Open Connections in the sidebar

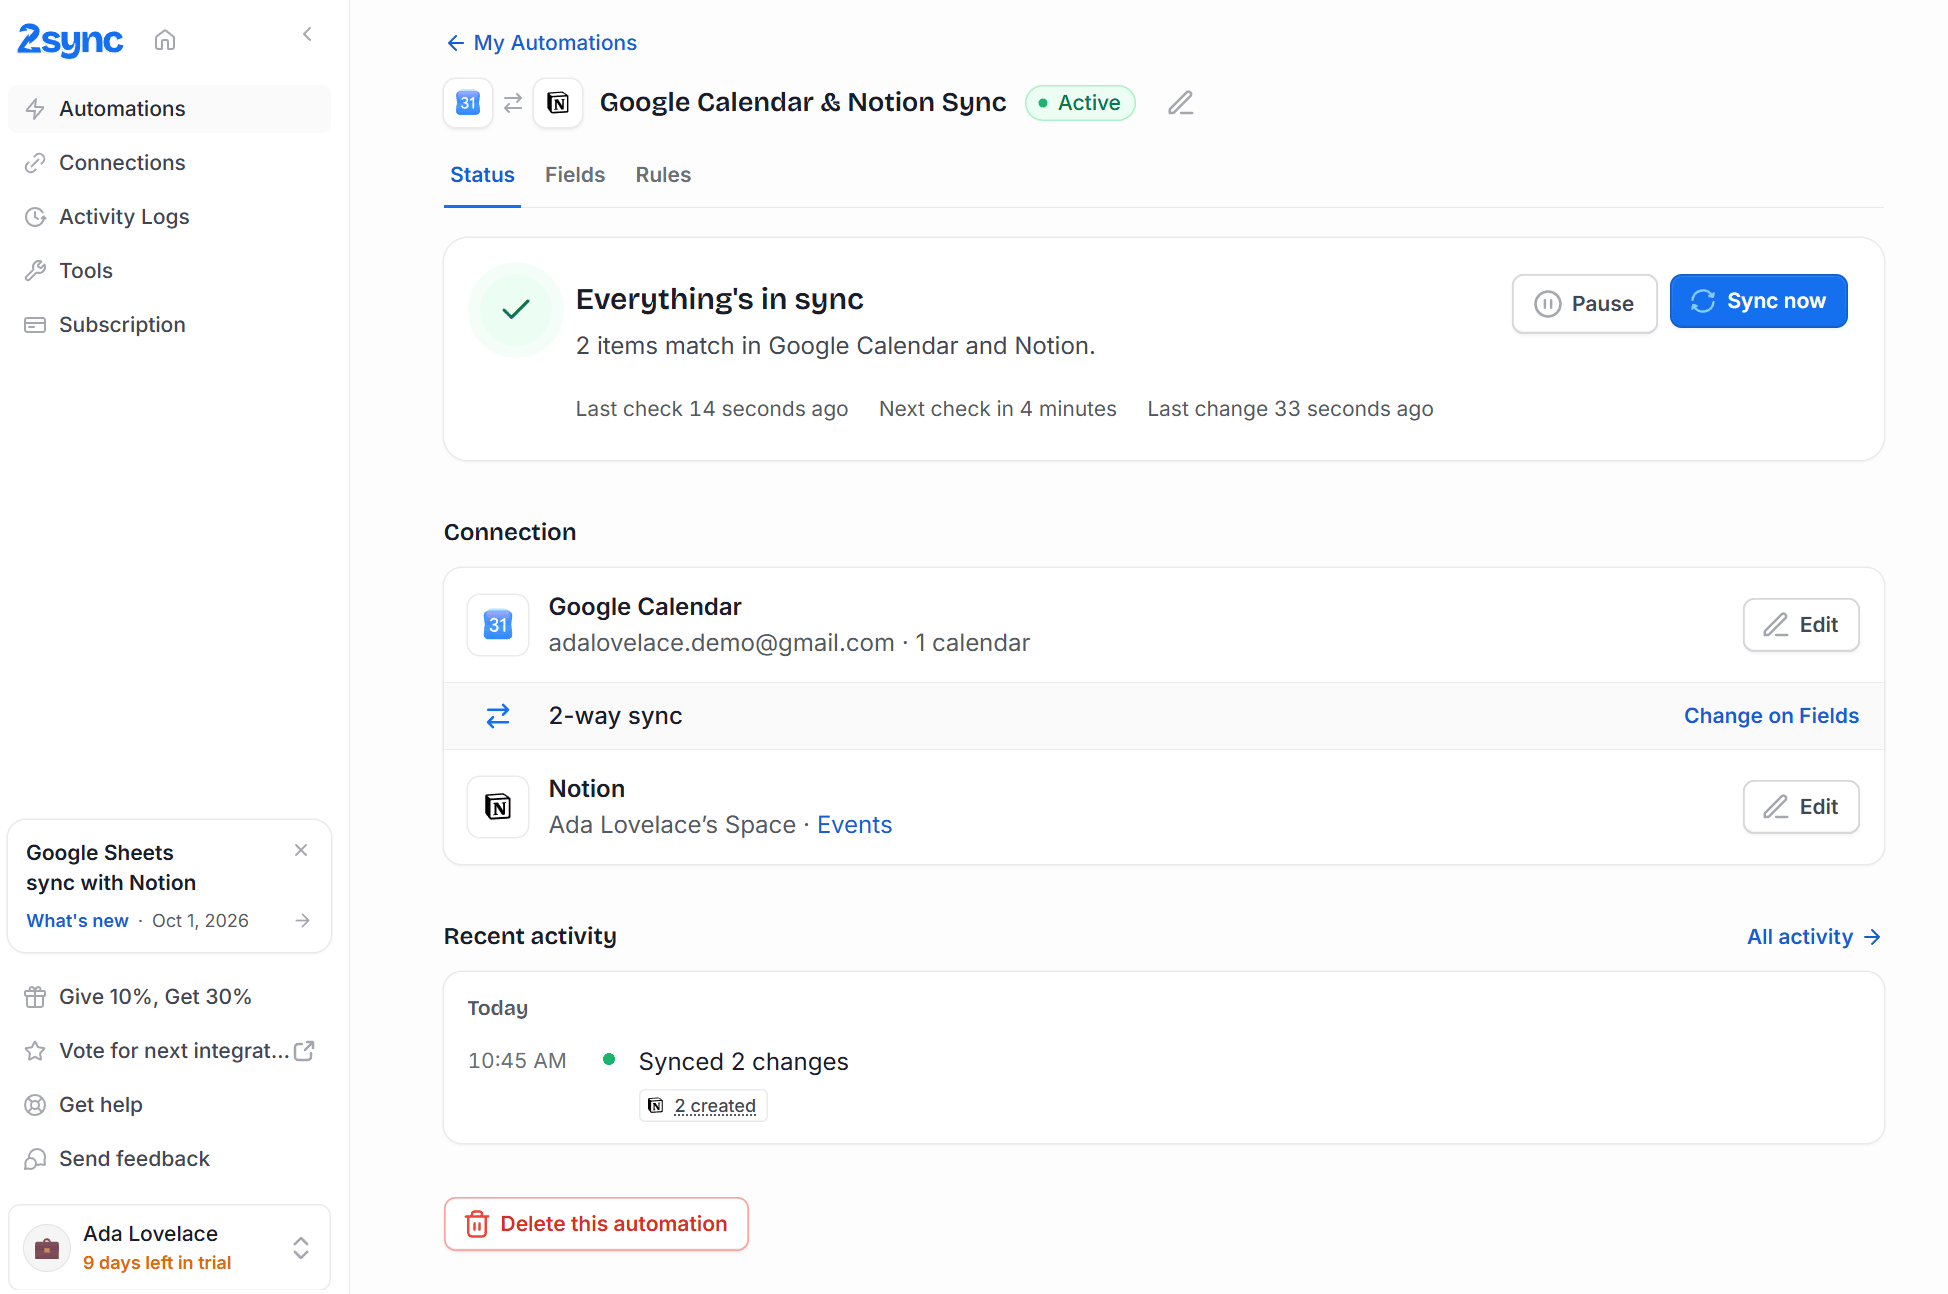point(169,163)
